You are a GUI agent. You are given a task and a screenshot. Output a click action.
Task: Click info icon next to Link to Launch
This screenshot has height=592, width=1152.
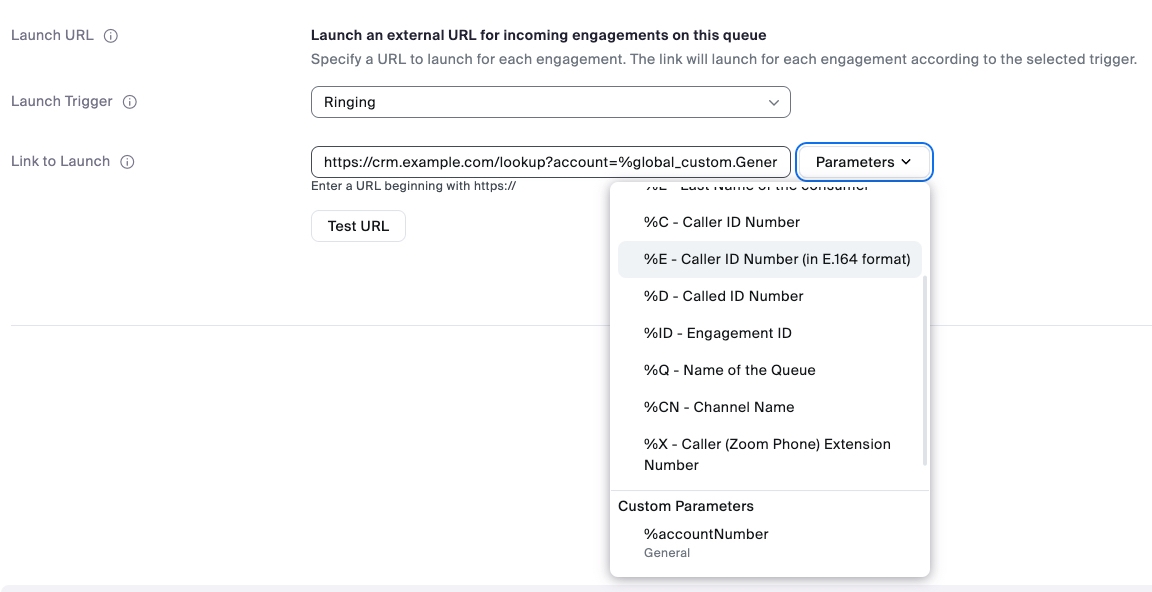(127, 162)
